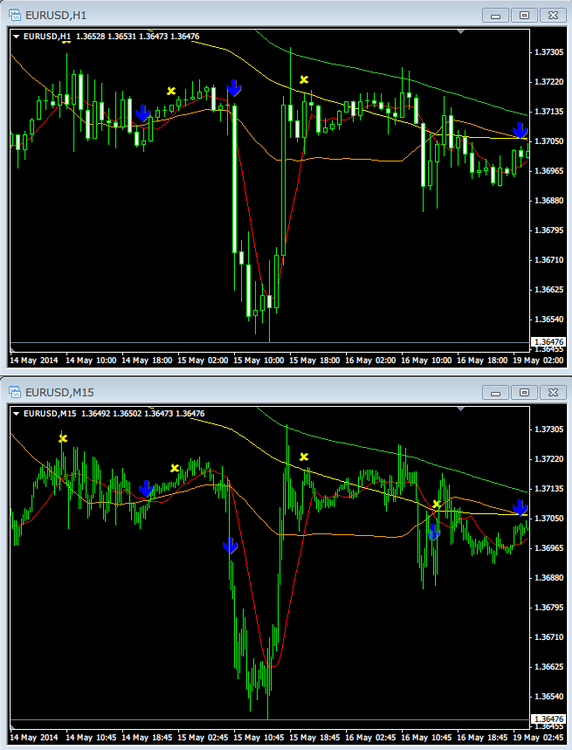Screen dimensions: 572x750
Task: Select the blue arrow near 19 May 02:45 in M15
Action: pos(520,507)
